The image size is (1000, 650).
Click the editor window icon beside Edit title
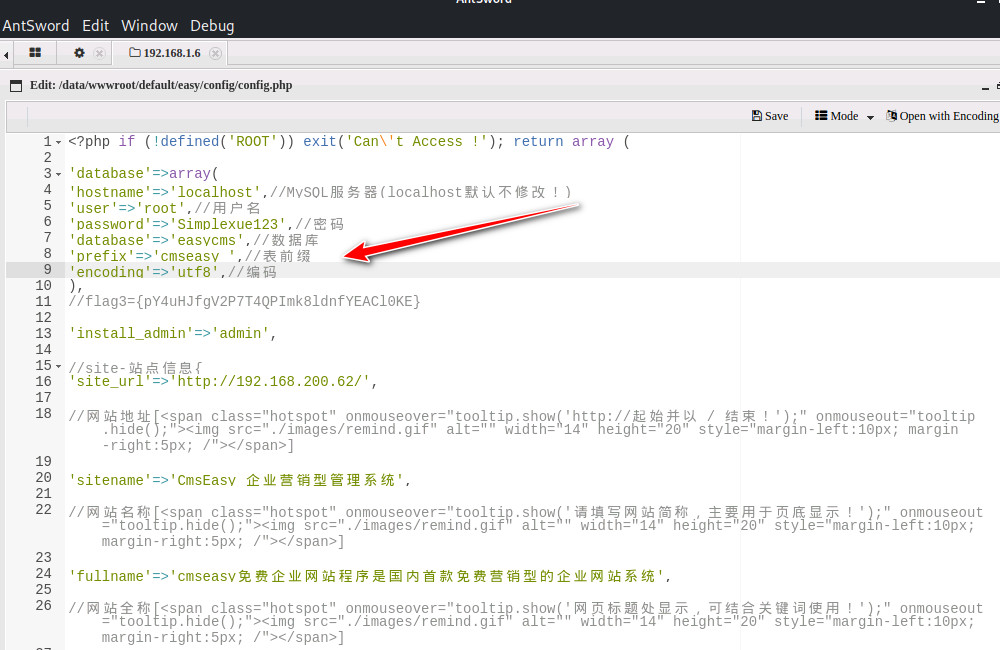[16, 86]
